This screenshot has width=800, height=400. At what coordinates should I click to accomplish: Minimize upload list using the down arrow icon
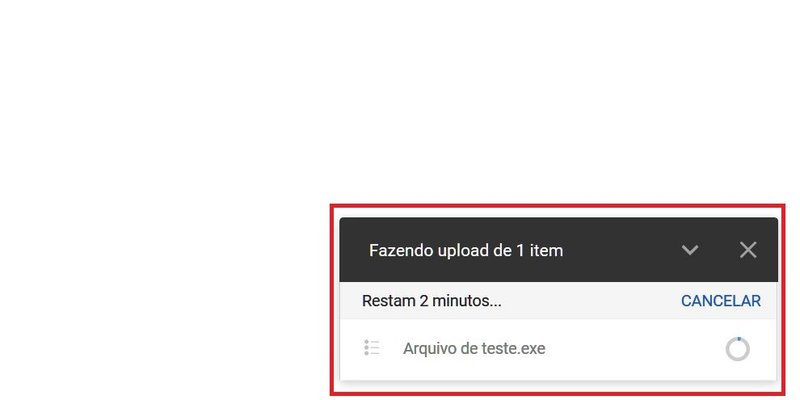(690, 250)
